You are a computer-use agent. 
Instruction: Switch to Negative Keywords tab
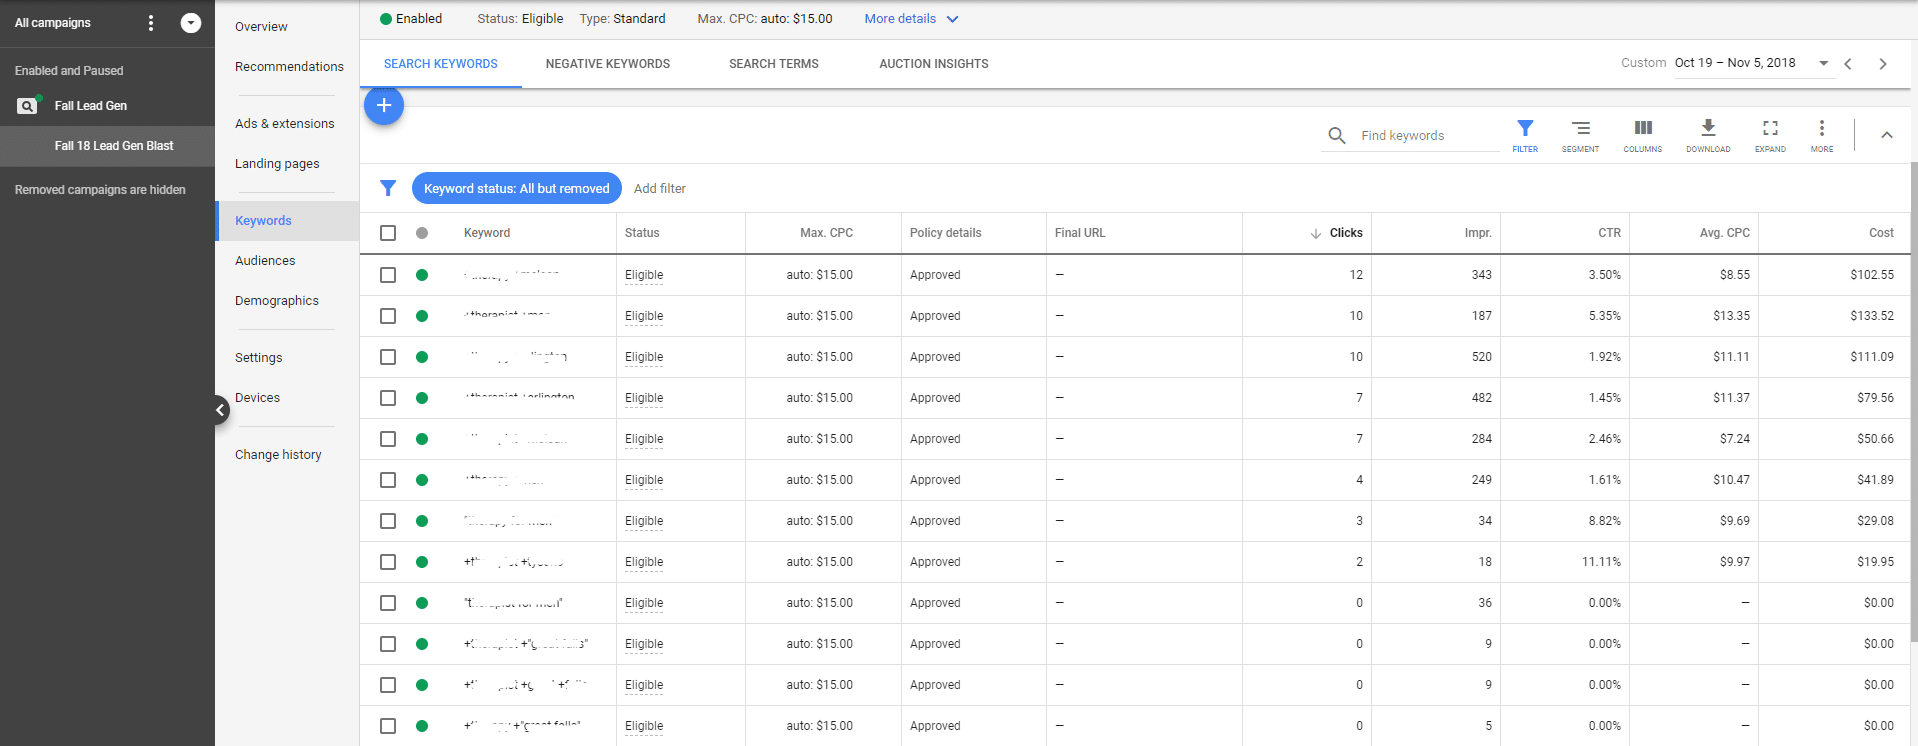pos(608,64)
